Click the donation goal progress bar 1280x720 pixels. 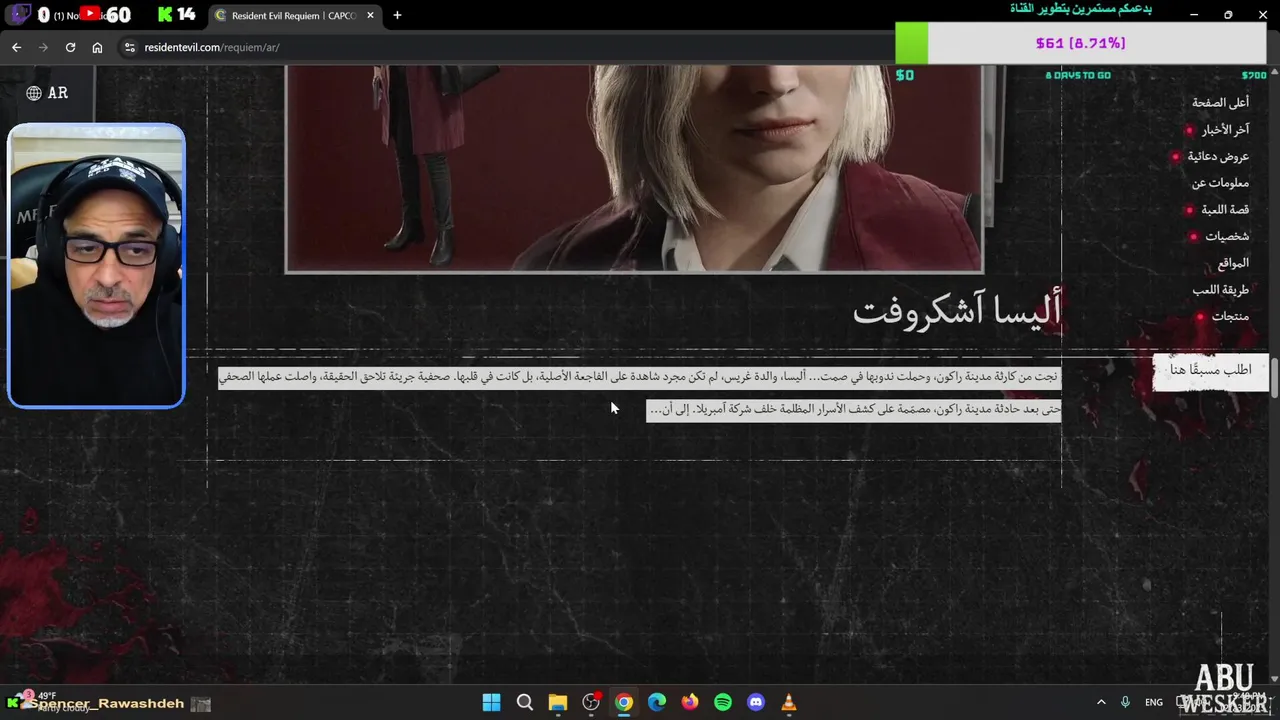click(x=1083, y=43)
